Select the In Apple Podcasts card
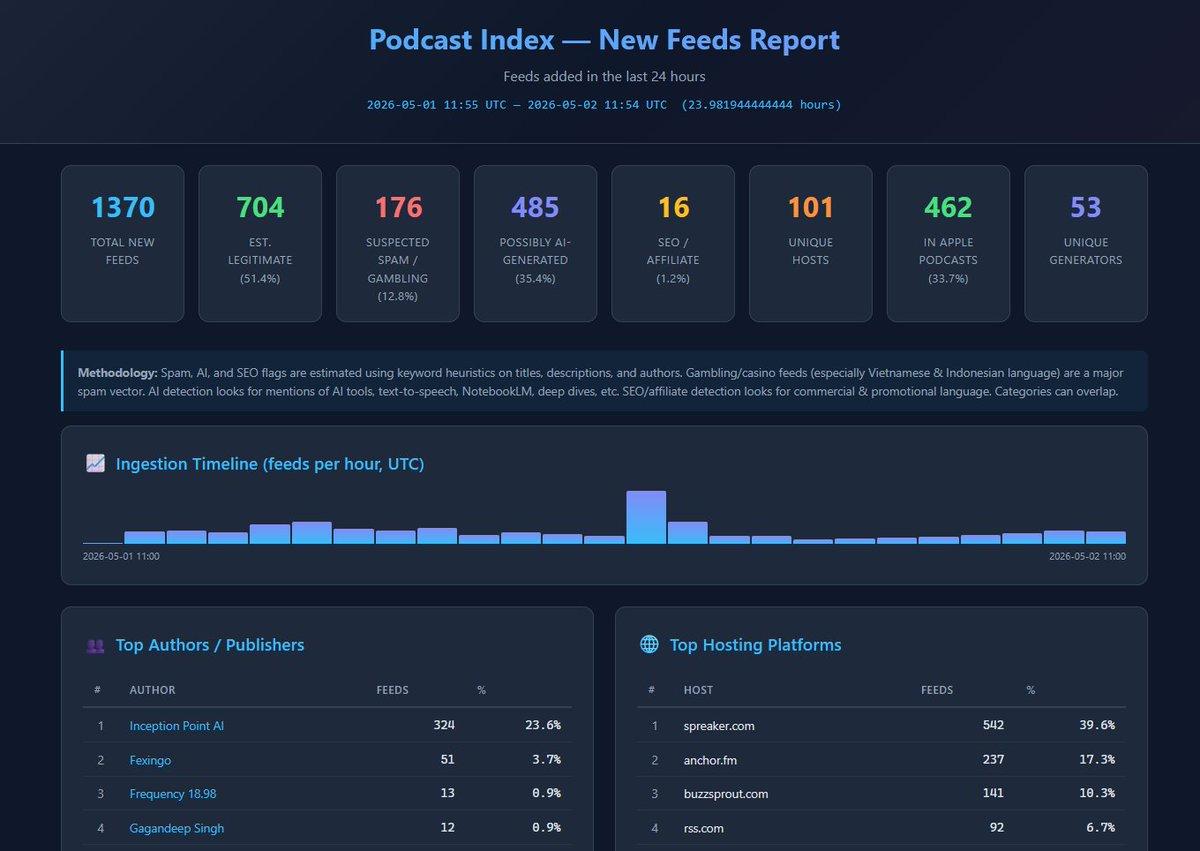1200x851 pixels. click(948, 244)
